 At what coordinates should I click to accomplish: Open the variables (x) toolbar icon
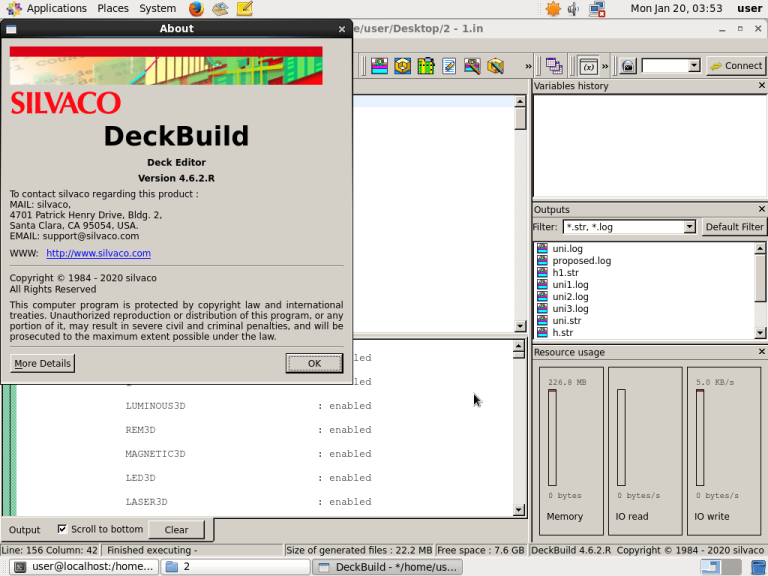[x=588, y=66]
